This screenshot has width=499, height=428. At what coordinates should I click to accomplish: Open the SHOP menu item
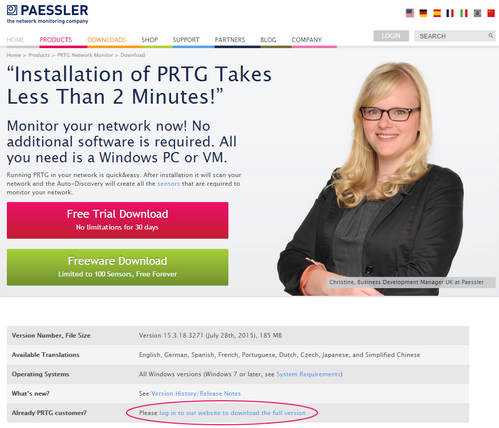[x=149, y=40]
